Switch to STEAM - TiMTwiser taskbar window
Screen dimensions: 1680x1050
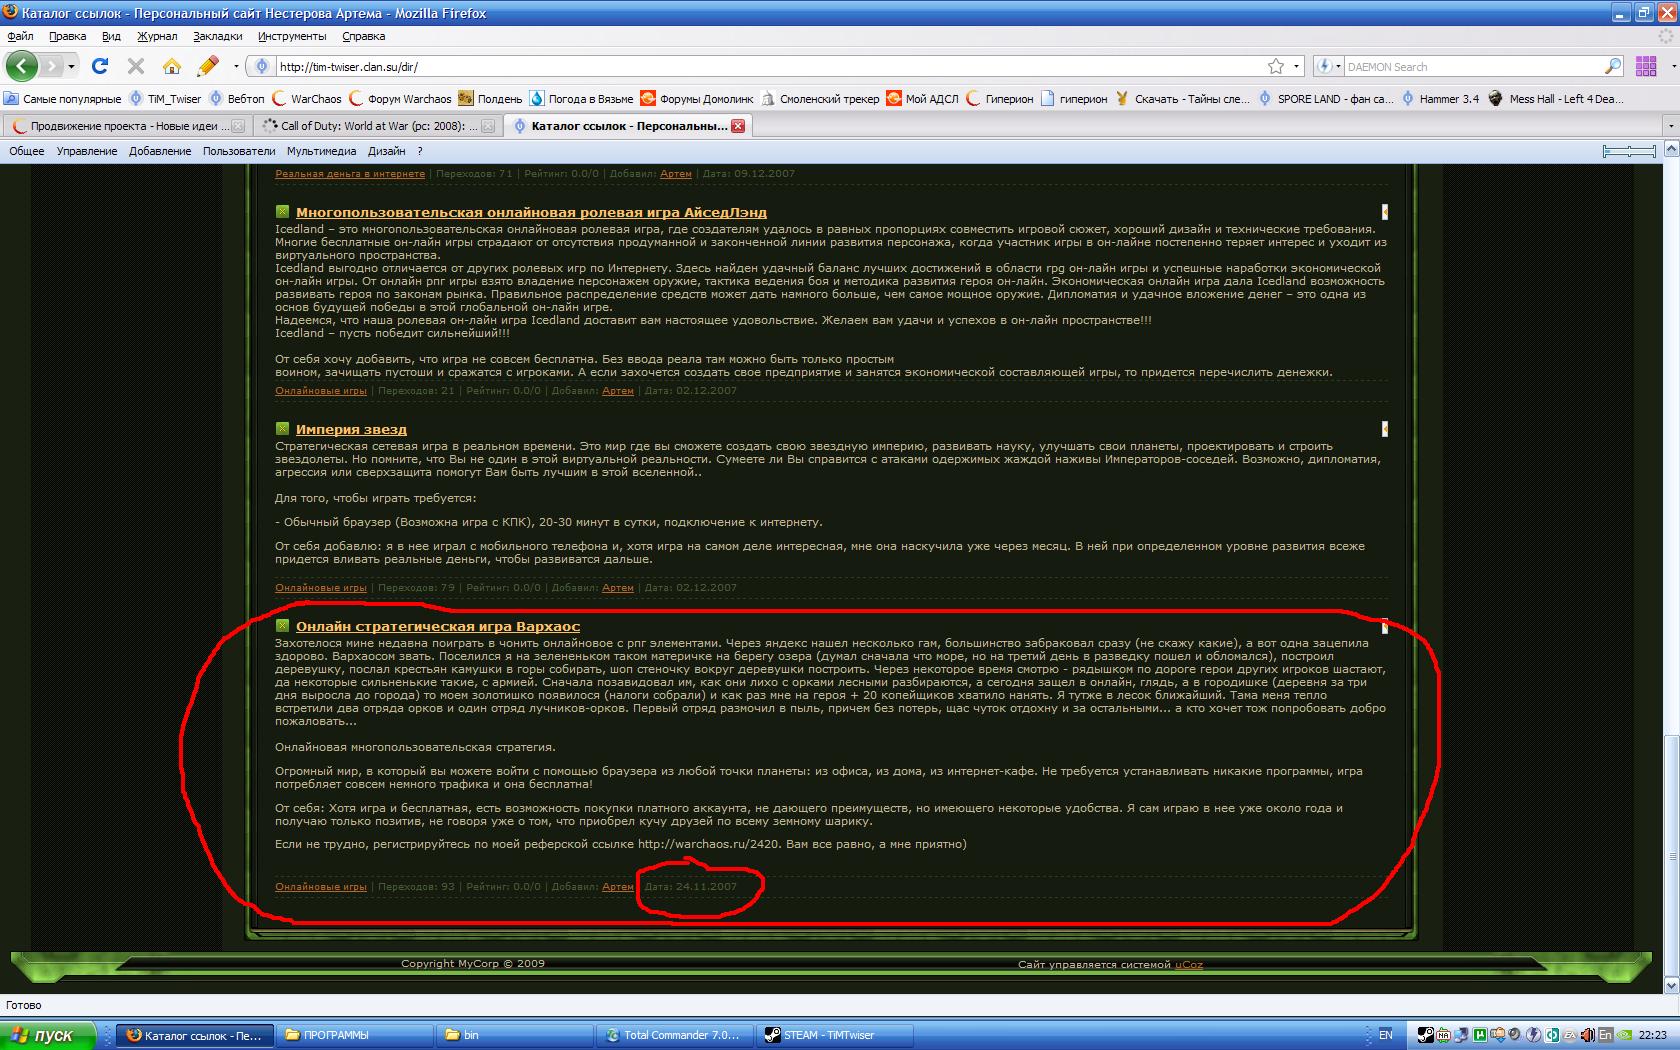click(835, 1035)
